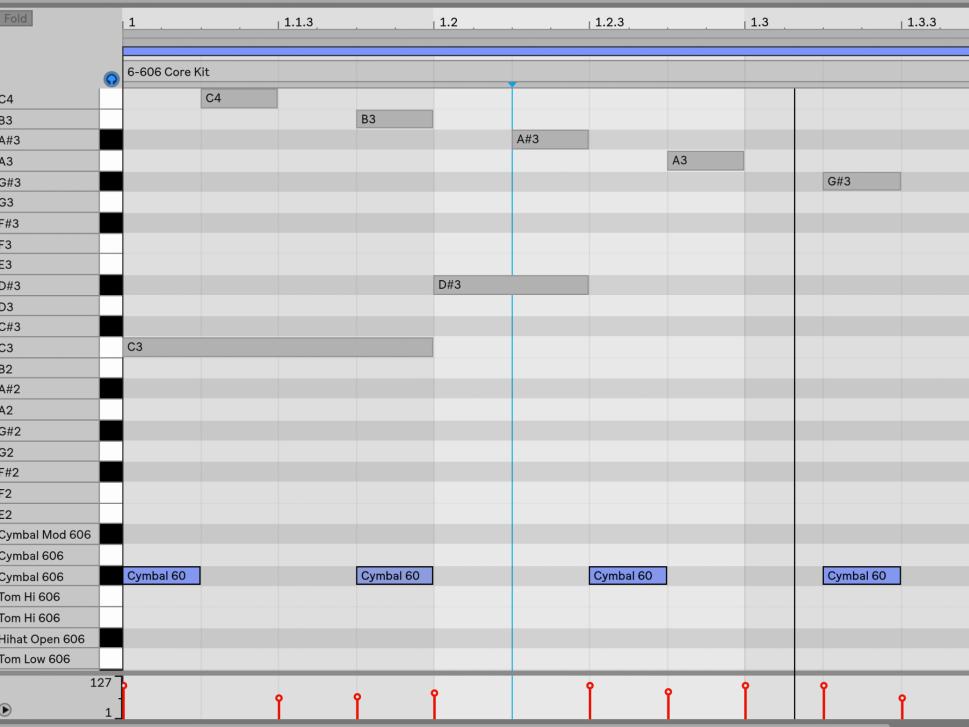969x727 pixels.
Task: Preview the D#3 black piano key
Action: (111, 286)
